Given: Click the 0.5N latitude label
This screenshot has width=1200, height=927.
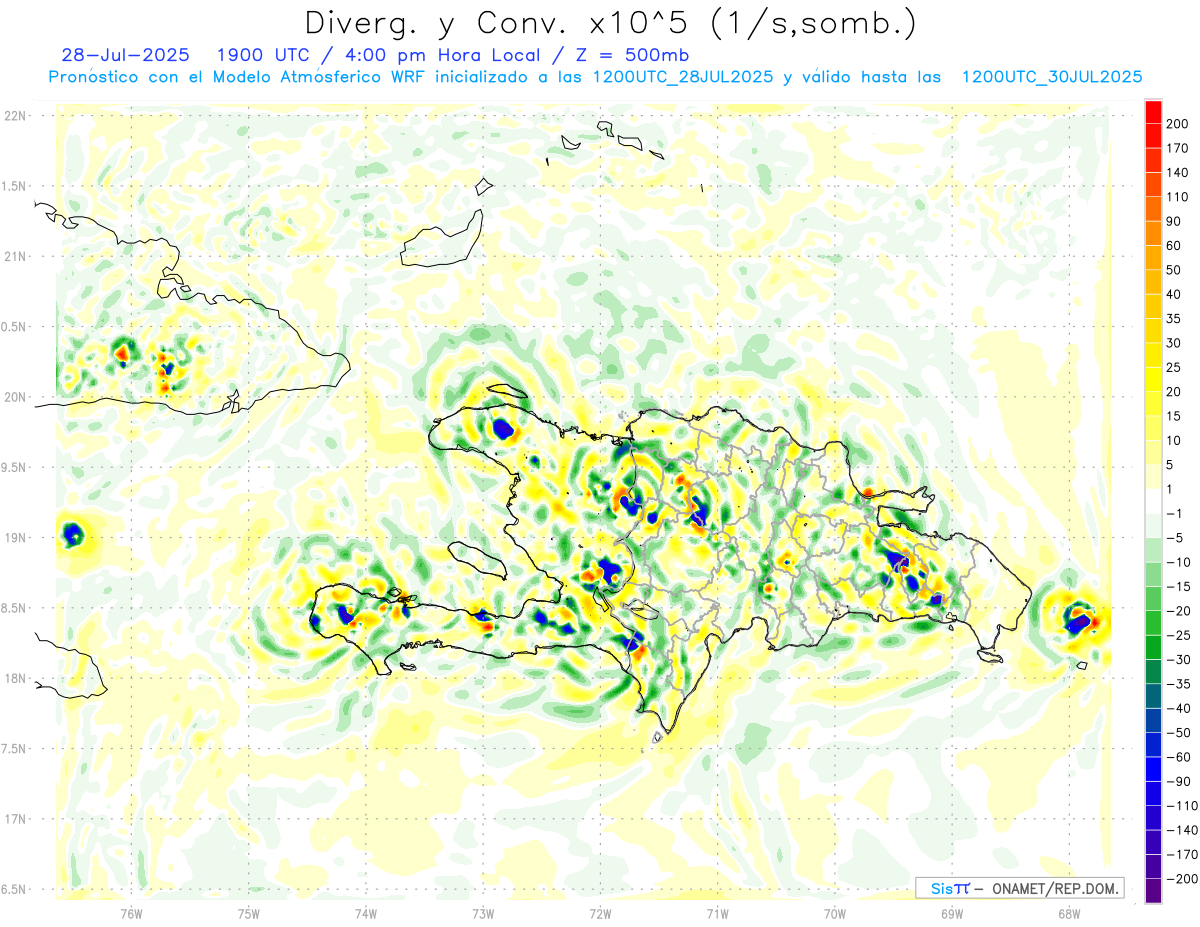Looking at the screenshot, I should coord(15,327).
